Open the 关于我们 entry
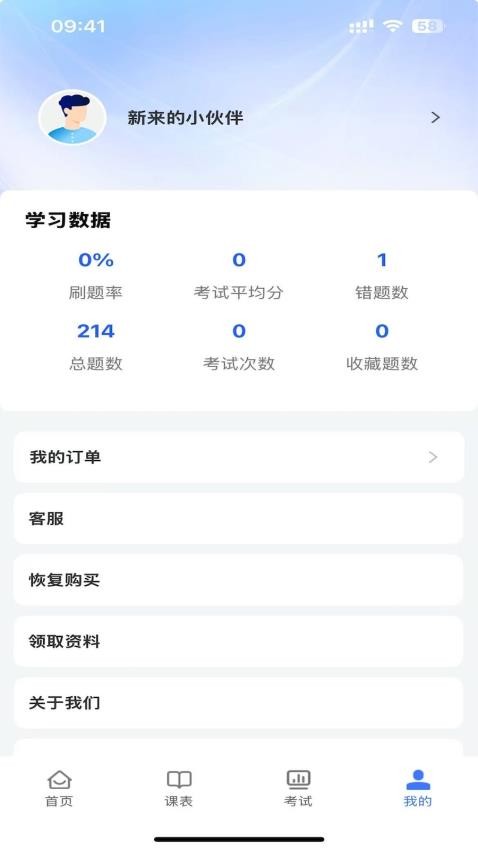The height and width of the screenshot is (850, 478). click(238, 703)
